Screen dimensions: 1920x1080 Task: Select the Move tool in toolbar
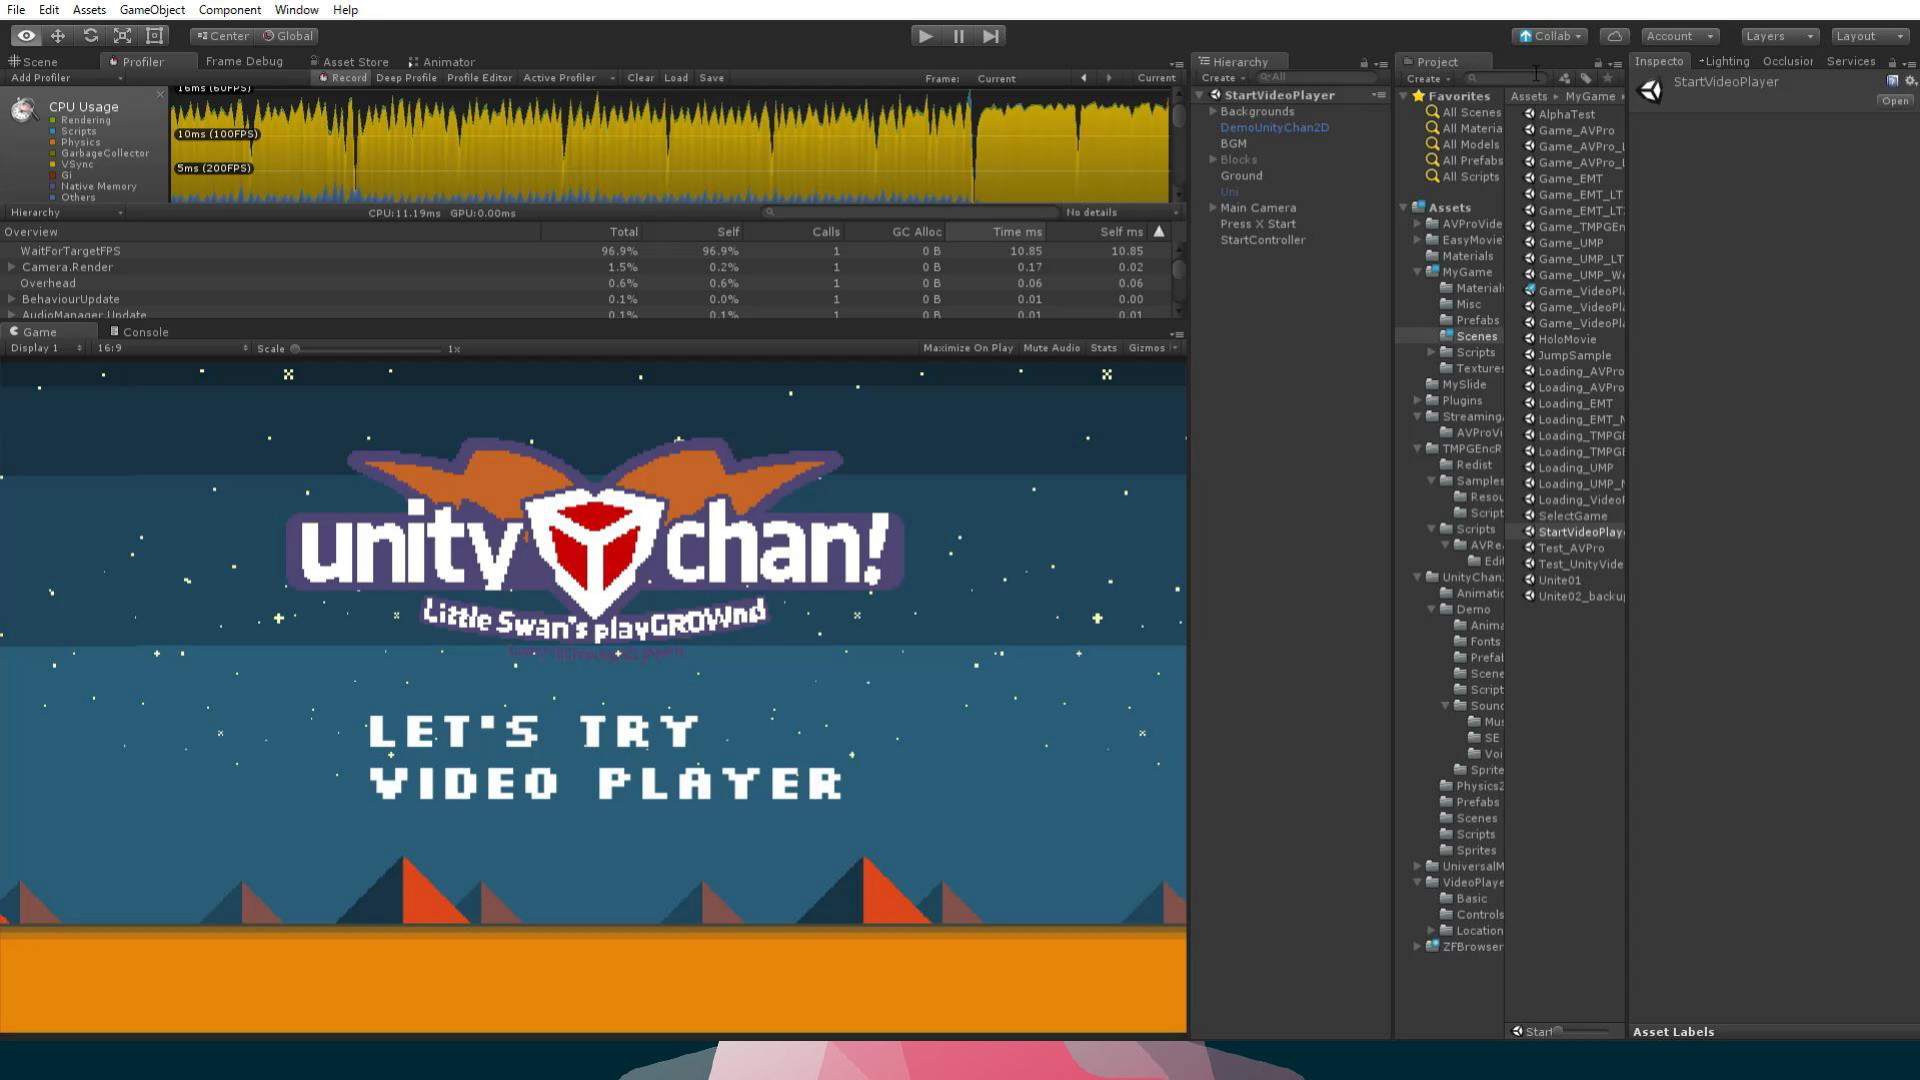click(x=58, y=36)
